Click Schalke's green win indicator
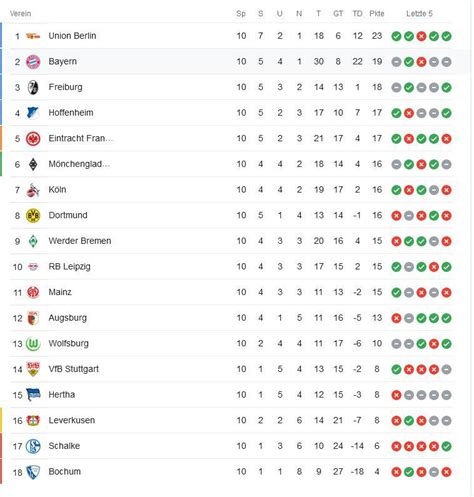Viewport: 474px width, 497px height. tap(446, 446)
